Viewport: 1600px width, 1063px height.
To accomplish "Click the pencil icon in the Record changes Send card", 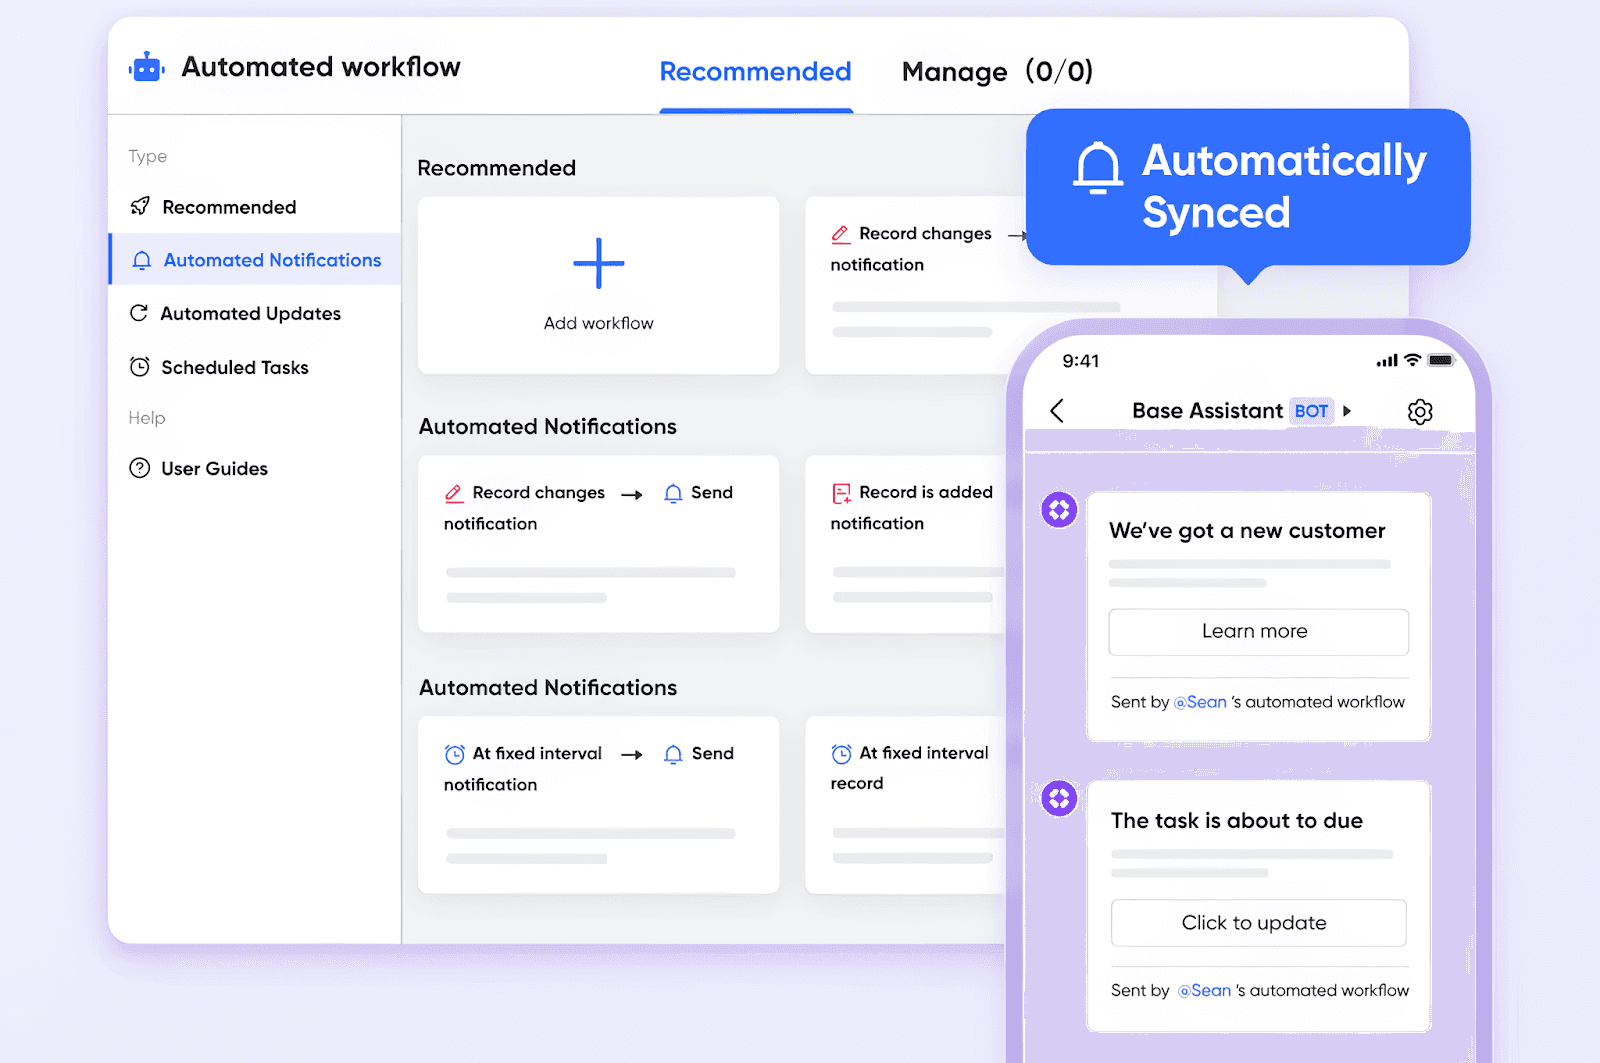I will pyautogui.click(x=454, y=493).
